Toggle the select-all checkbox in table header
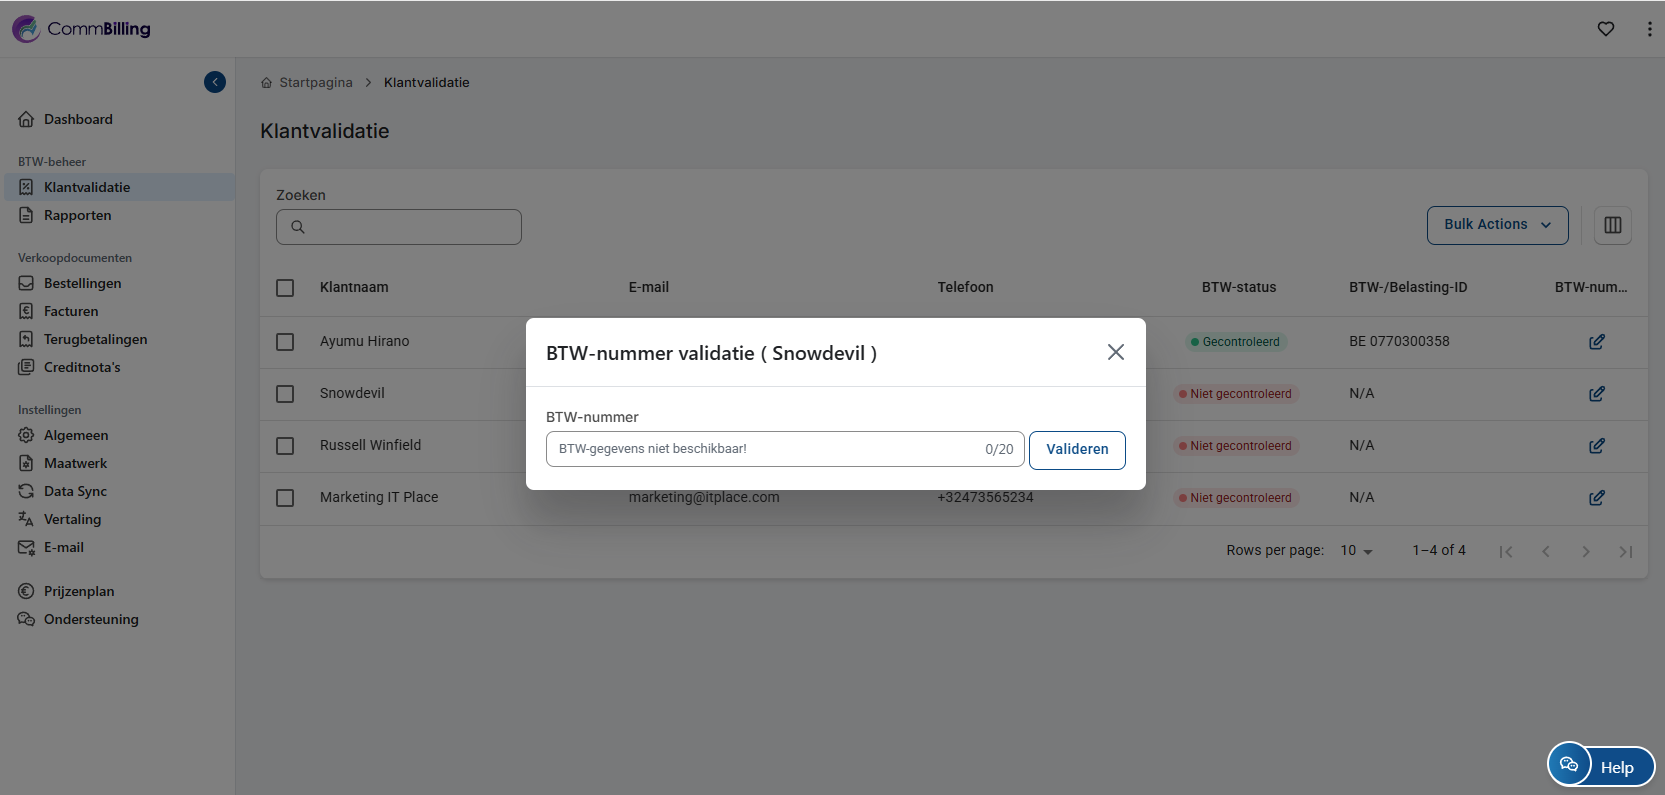Screen dimensions: 1665x795 [x=285, y=288]
